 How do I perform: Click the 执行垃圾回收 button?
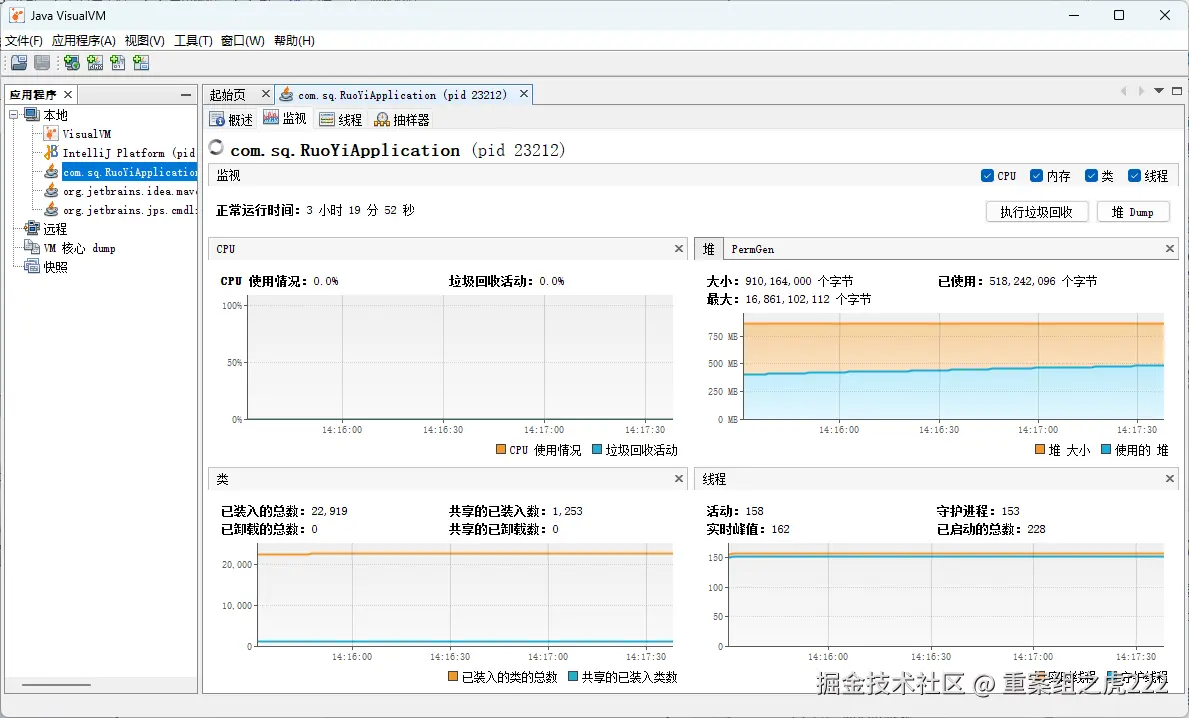click(x=1037, y=212)
